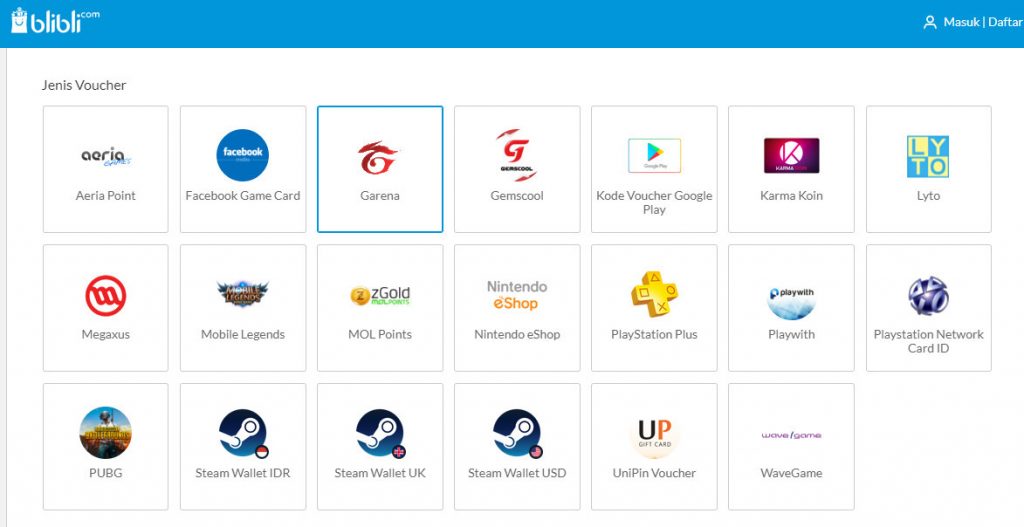Select Steam icon with Indonesian flag
This screenshot has width=1024, height=527.
click(242, 433)
